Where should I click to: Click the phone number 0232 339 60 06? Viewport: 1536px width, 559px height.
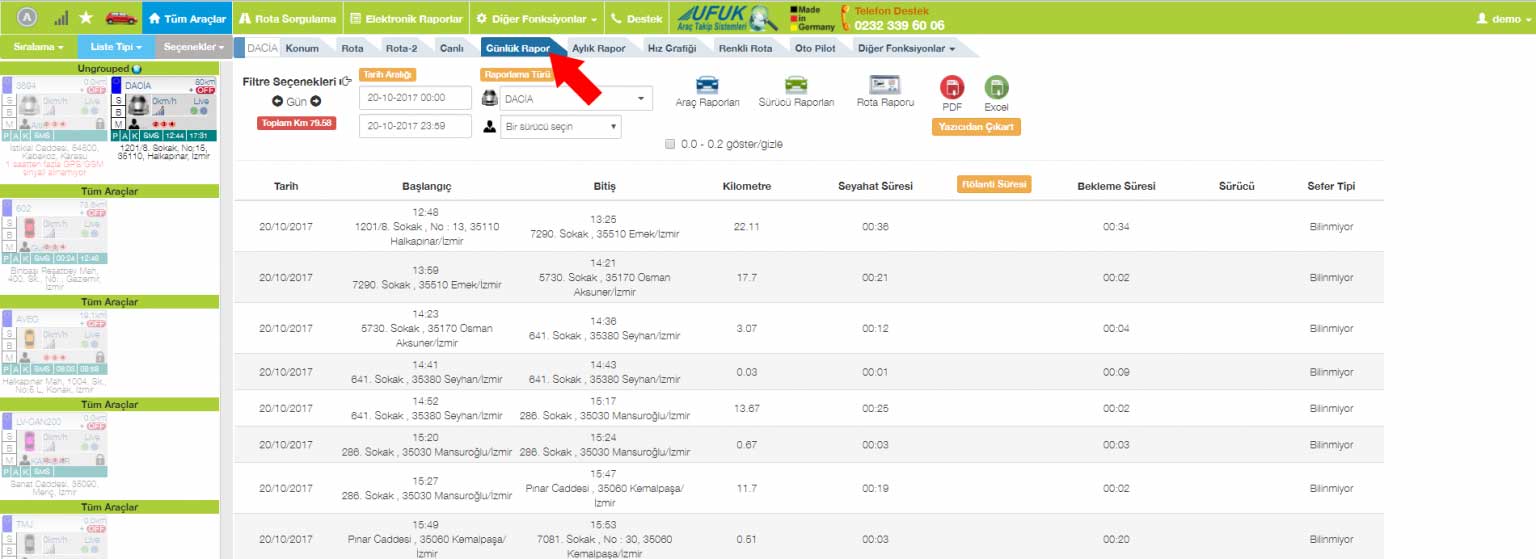click(x=899, y=25)
